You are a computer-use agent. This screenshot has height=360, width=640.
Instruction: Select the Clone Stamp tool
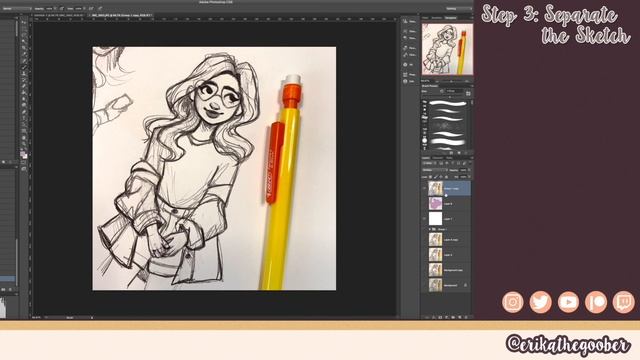(24, 73)
